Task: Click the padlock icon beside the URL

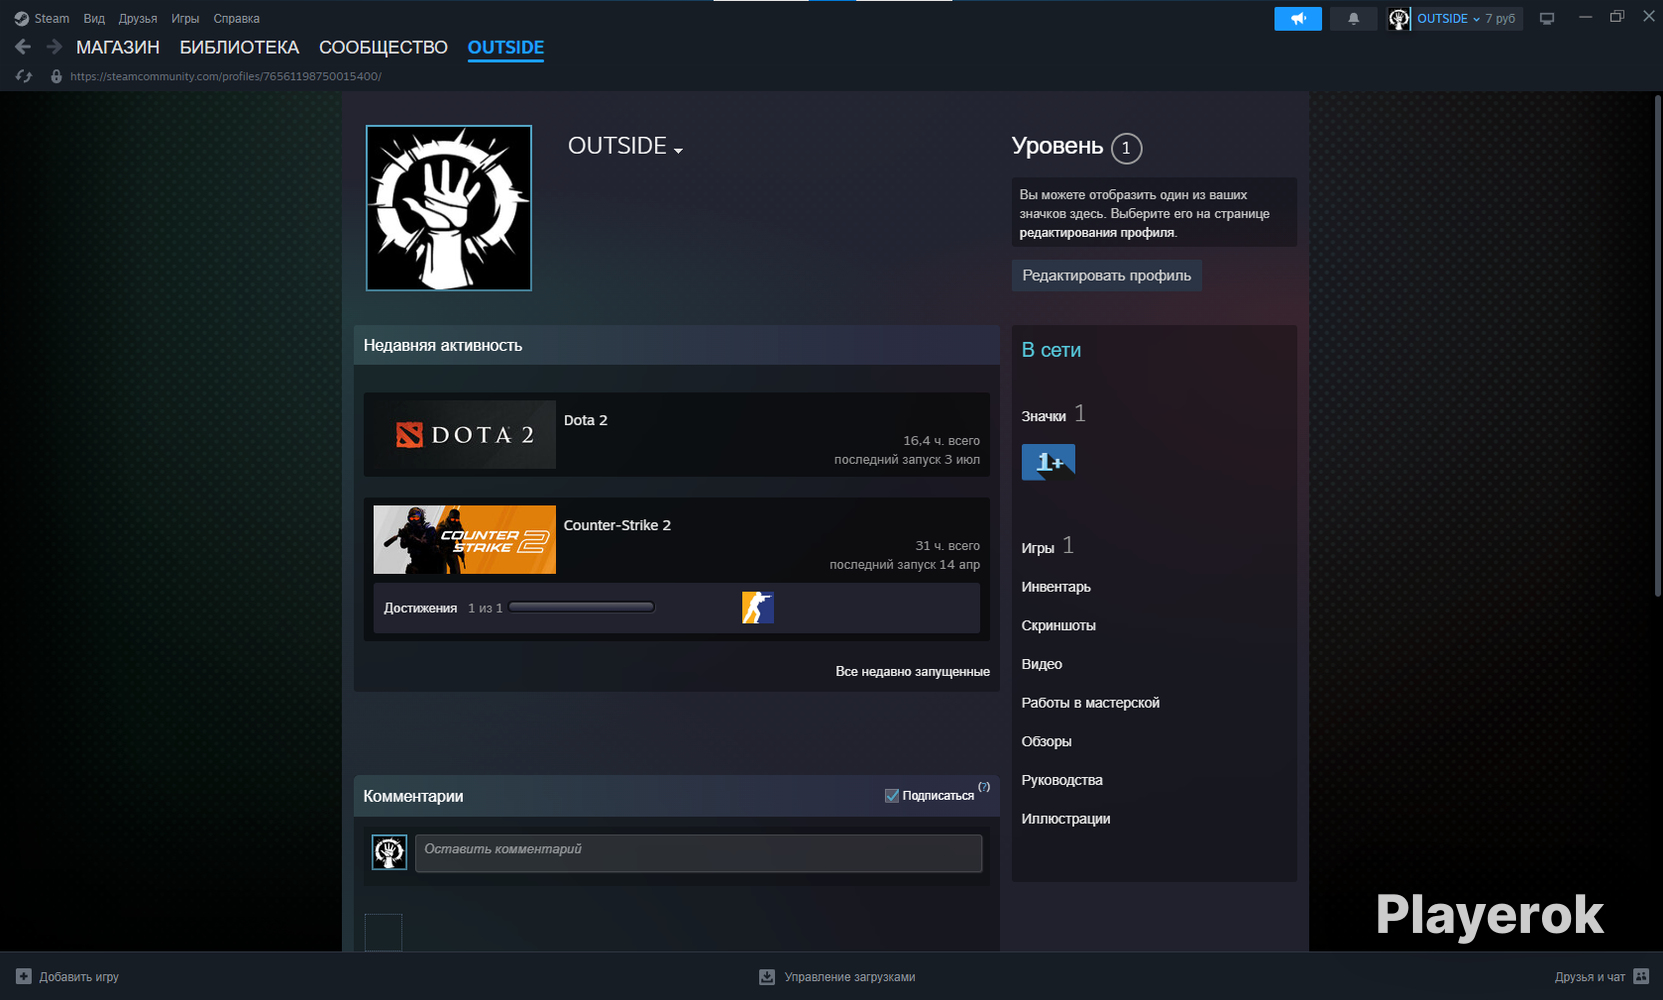Action: click(x=56, y=76)
